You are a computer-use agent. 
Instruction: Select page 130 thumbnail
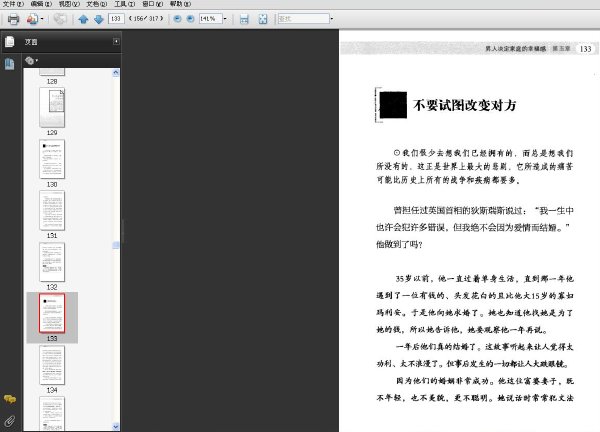tap(52, 159)
